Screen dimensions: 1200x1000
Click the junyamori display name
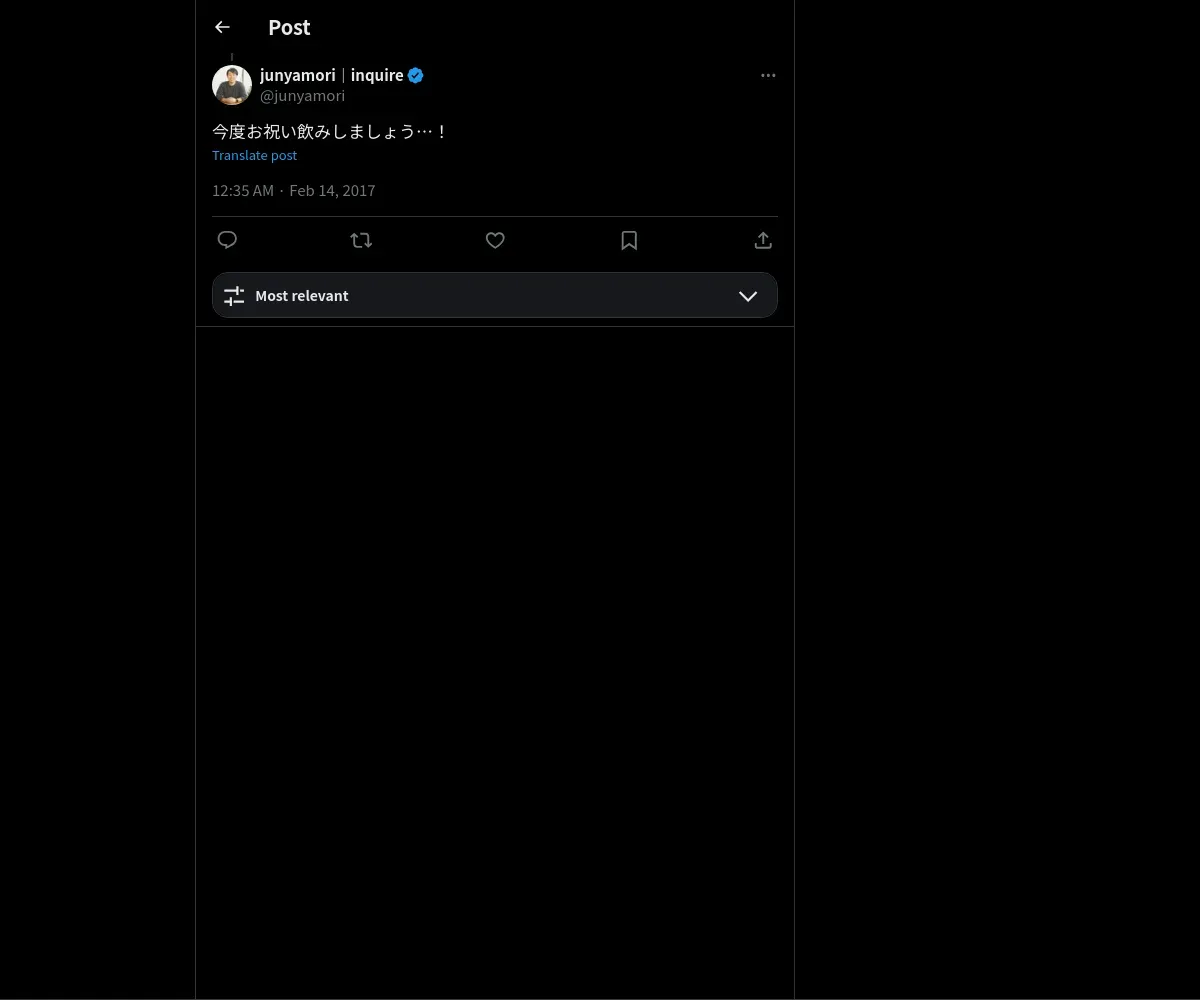[297, 75]
